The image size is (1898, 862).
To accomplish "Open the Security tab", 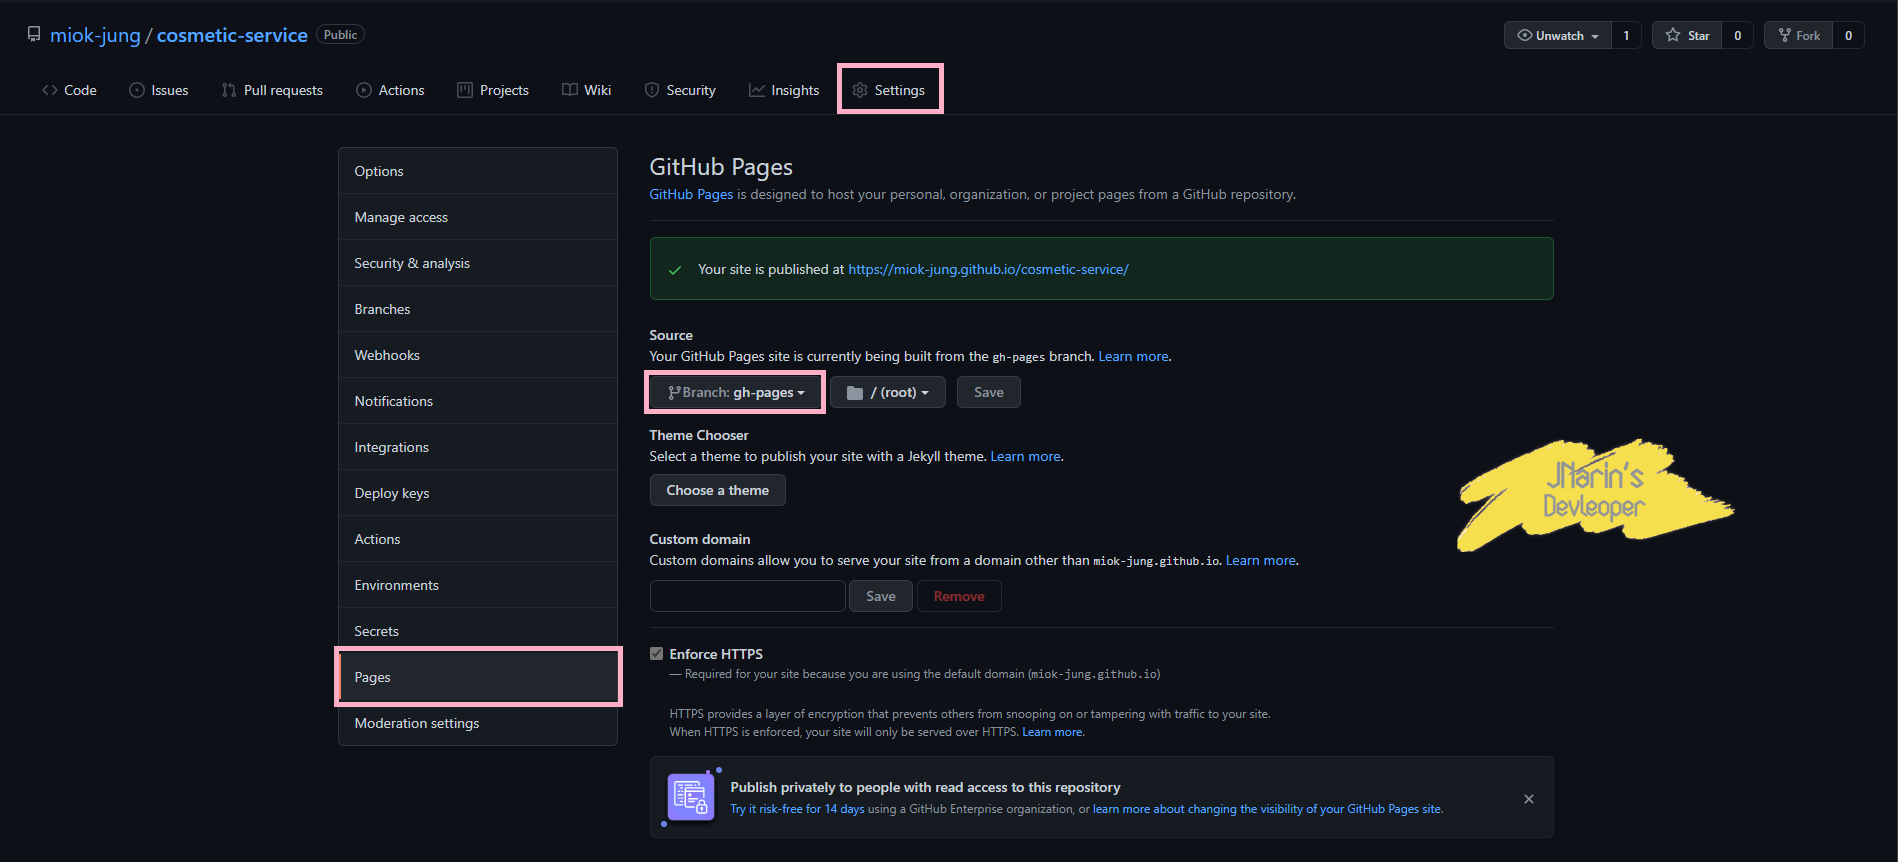I will click(x=680, y=90).
